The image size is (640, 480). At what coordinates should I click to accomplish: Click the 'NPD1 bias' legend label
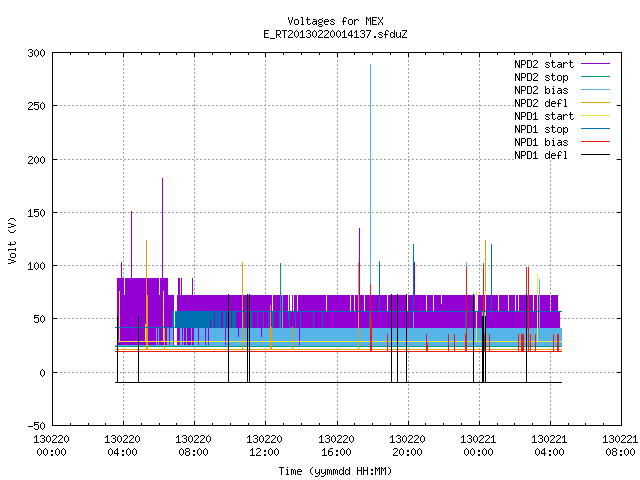(541, 142)
